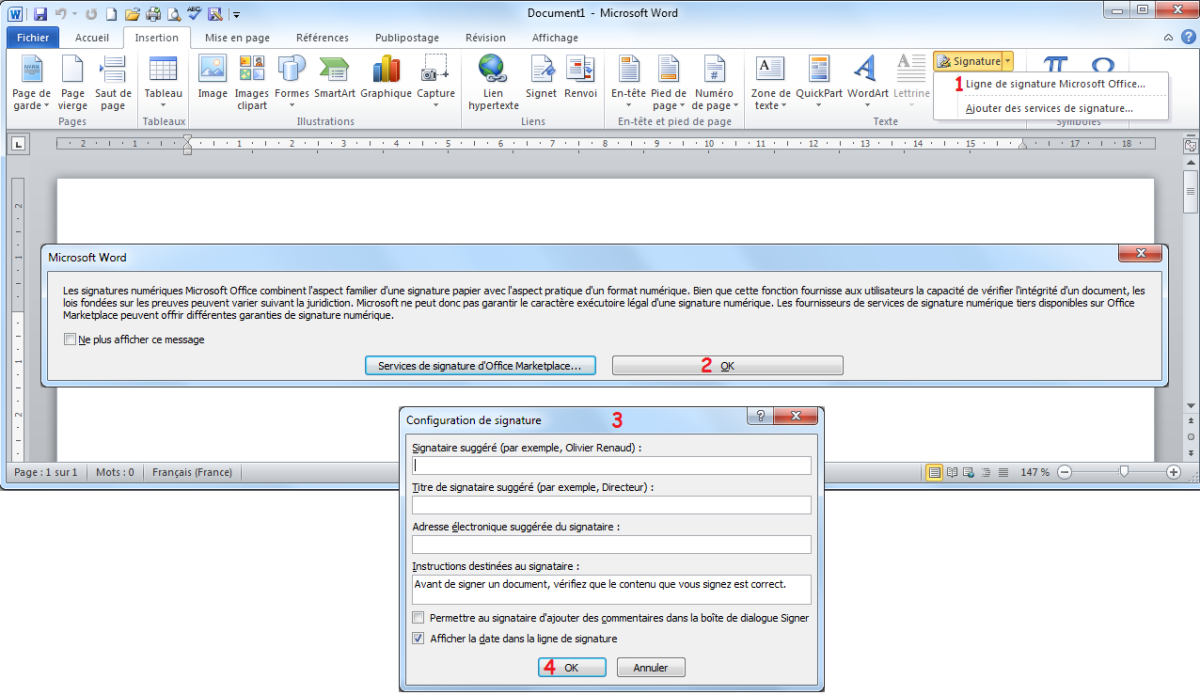1200x695 pixels.
Task: Switch to the Affichage tab
Action: pos(555,38)
